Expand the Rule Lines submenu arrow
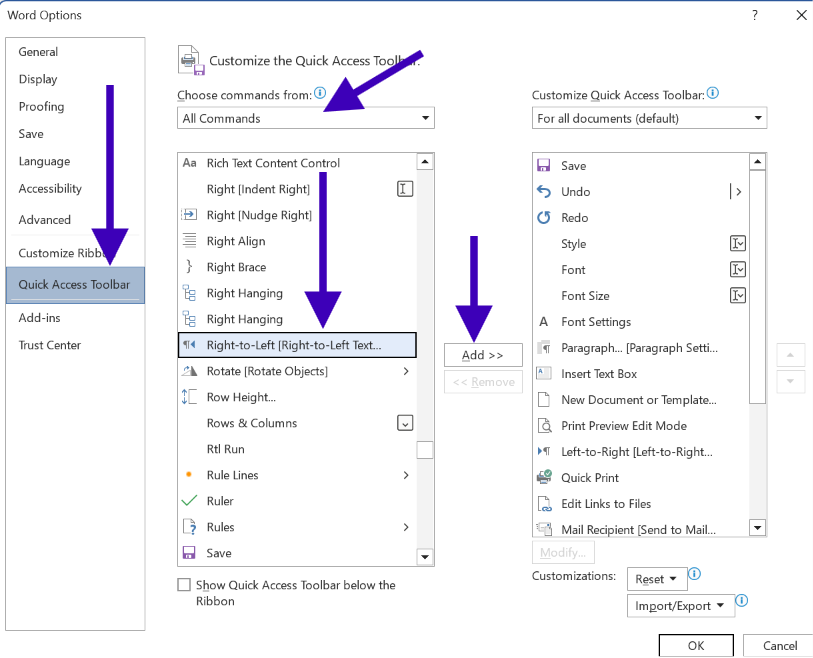The width and height of the screenshot is (813, 658). coord(406,475)
